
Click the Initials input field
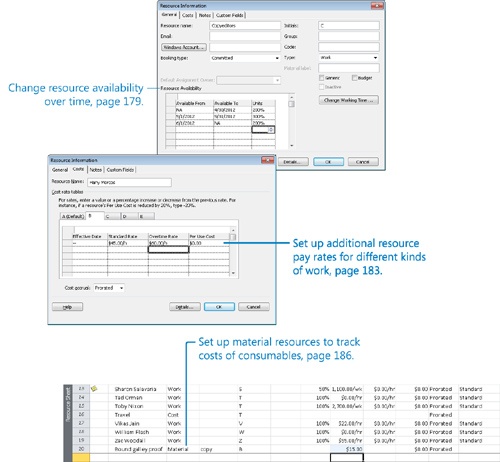coord(349,26)
